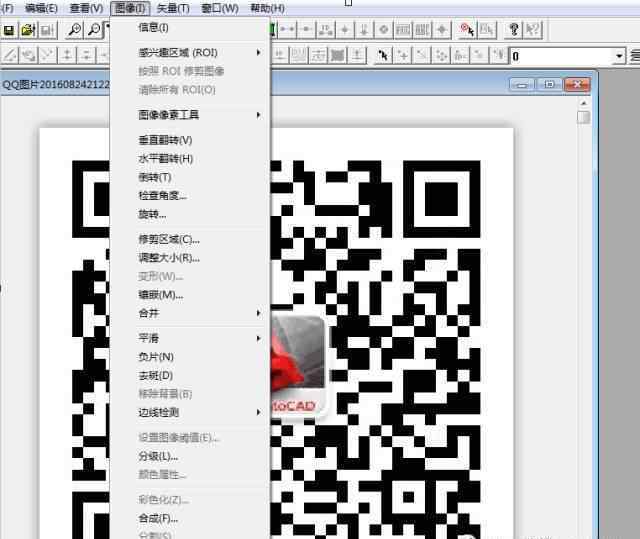The image size is (640, 539).
Task: Restore the QQ图片 document window
Action: [549, 84]
